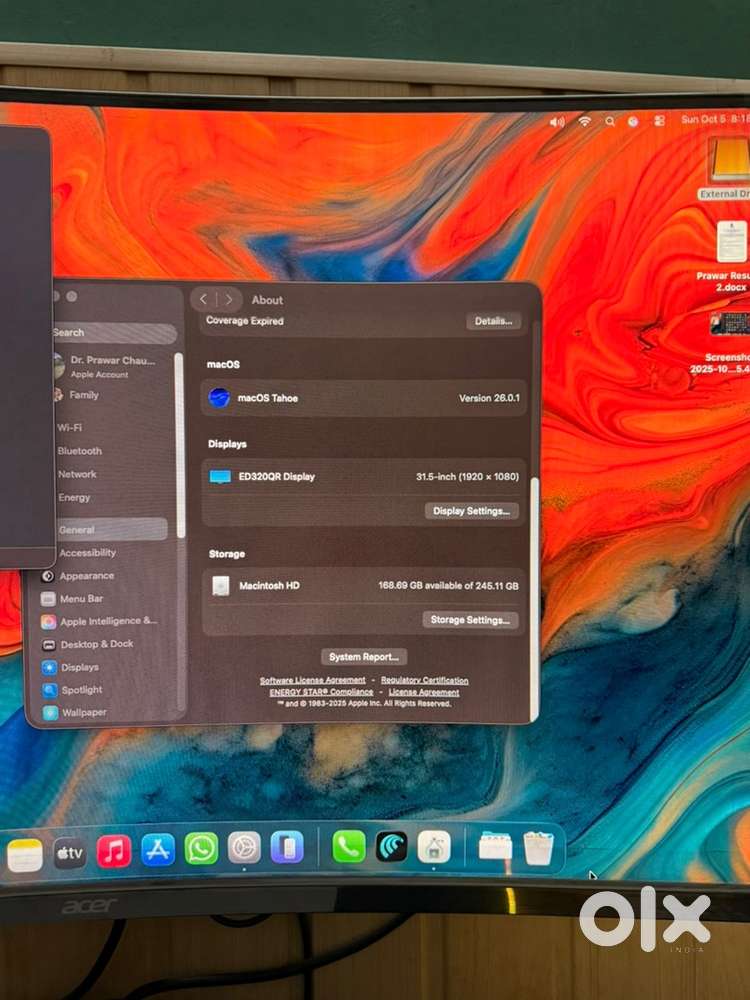
Task: Click the Display Settings... button
Action: point(471,511)
